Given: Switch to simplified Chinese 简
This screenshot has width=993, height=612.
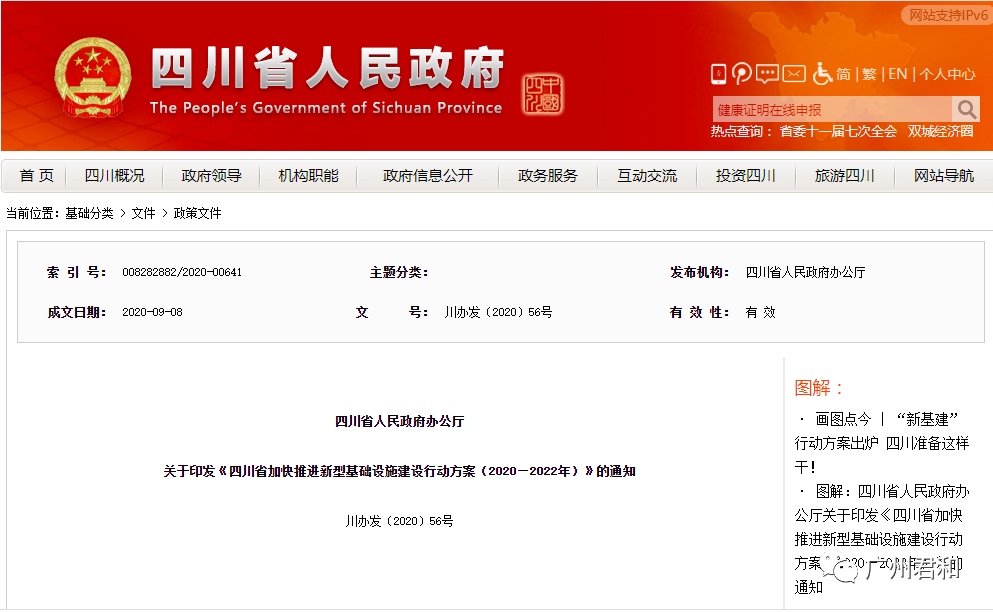Looking at the screenshot, I should pyautogui.click(x=844, y=74).
